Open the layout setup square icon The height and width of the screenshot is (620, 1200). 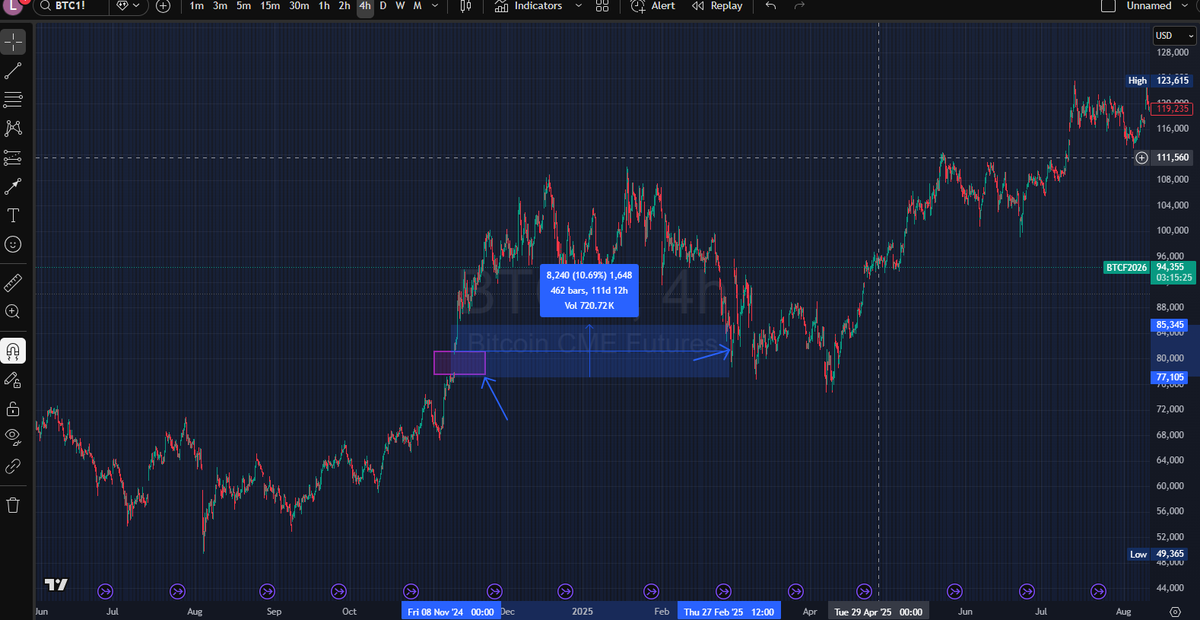tap(1107, 6)
